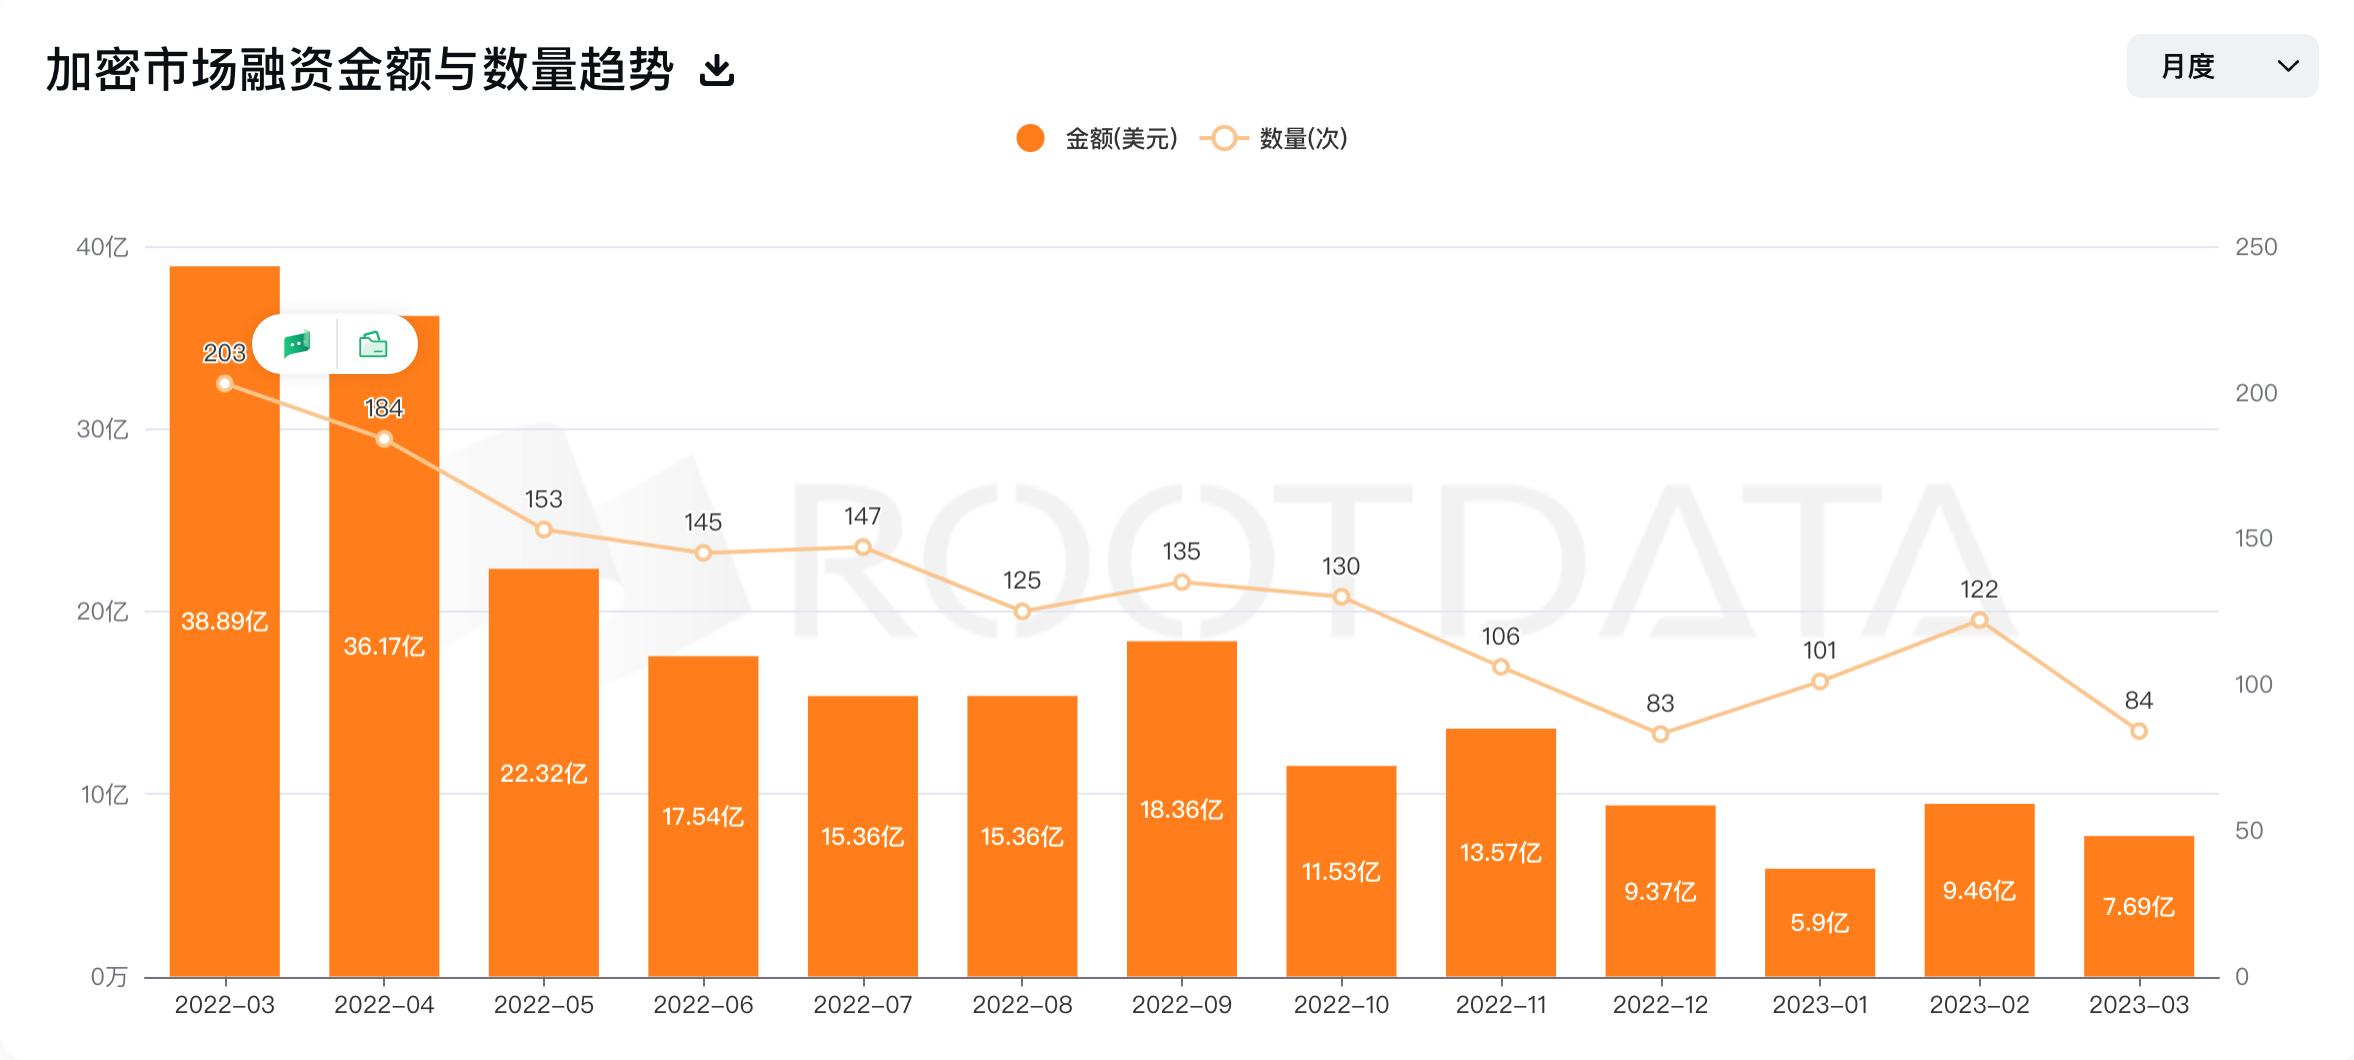Click the 2022-03 x-axis label
The height and width of the screenshot is (1060, 2354).
[225, 1005]
